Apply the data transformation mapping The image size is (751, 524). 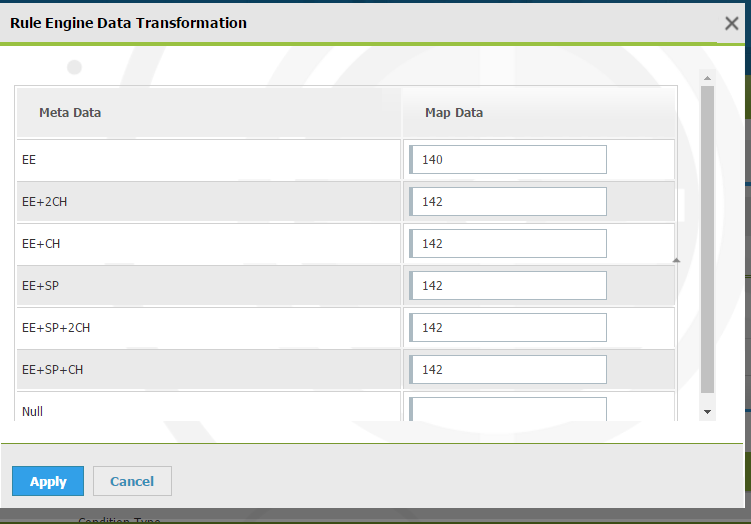click(48, 481)
